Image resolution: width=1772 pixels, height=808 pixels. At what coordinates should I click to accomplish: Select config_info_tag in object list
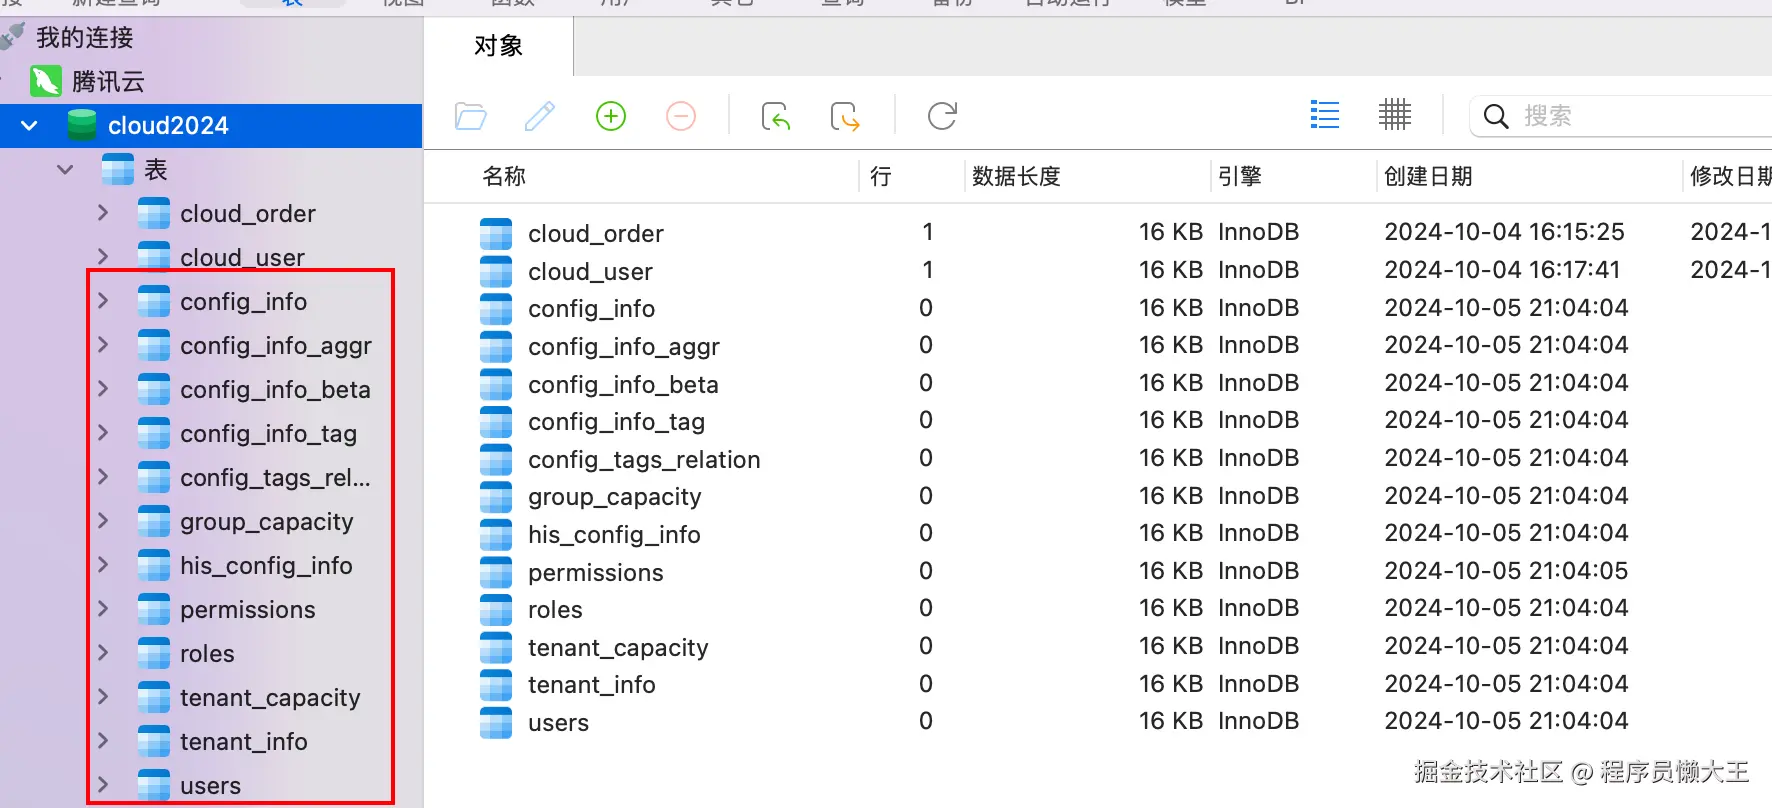pos(616,422)
